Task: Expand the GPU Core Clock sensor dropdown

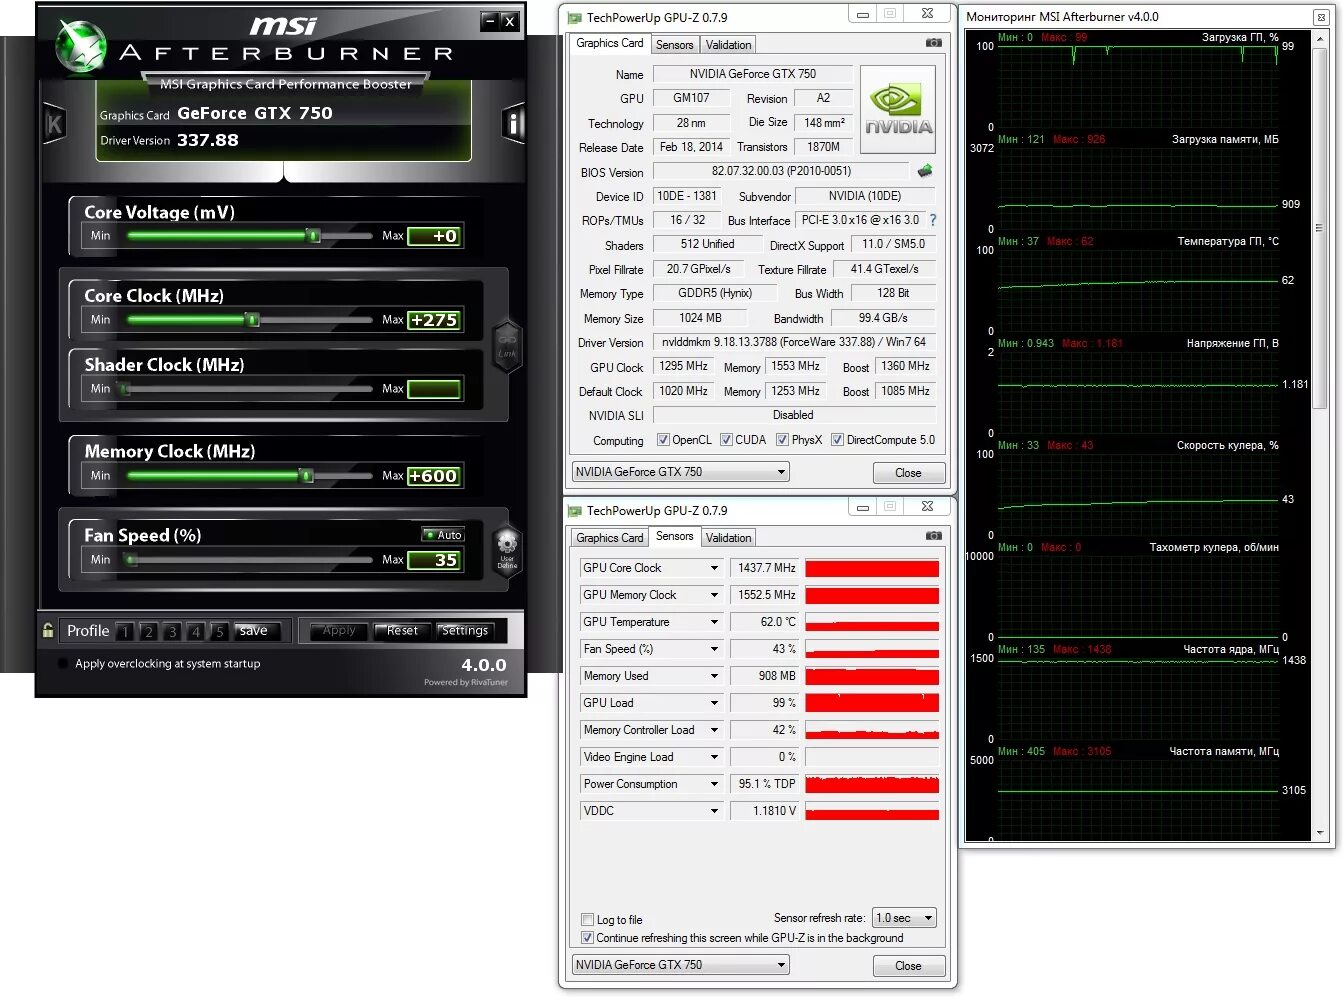Action: (714, 568)
